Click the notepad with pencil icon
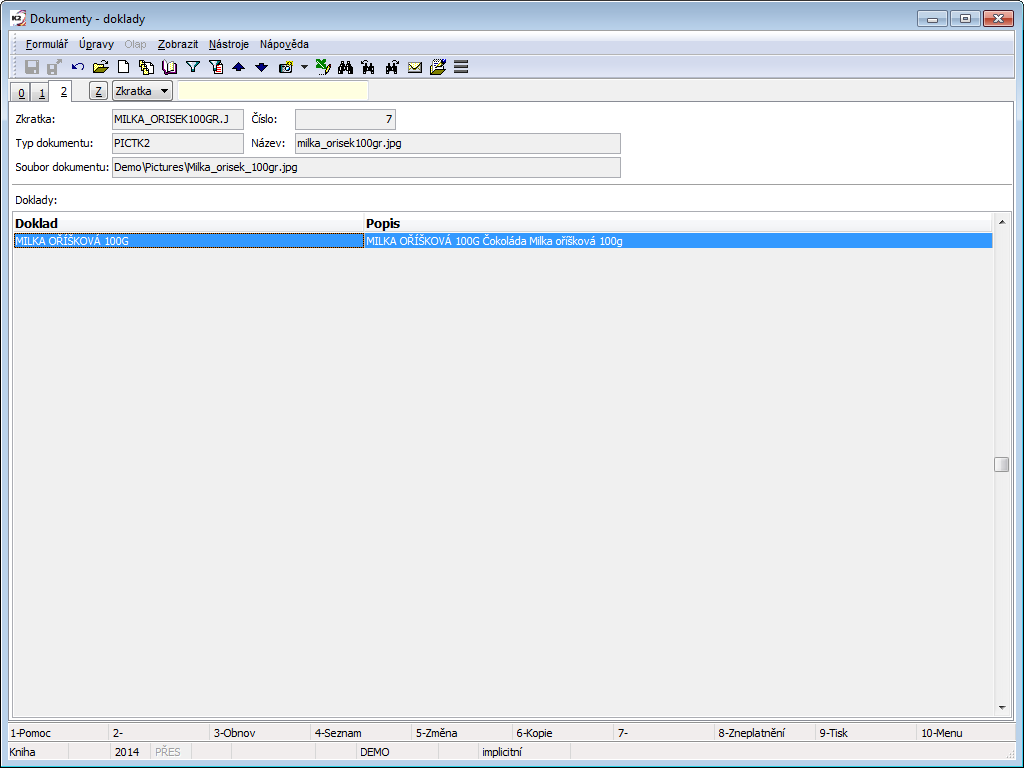1024x768 pixels. pyautogui.click(x=438, y=67)
